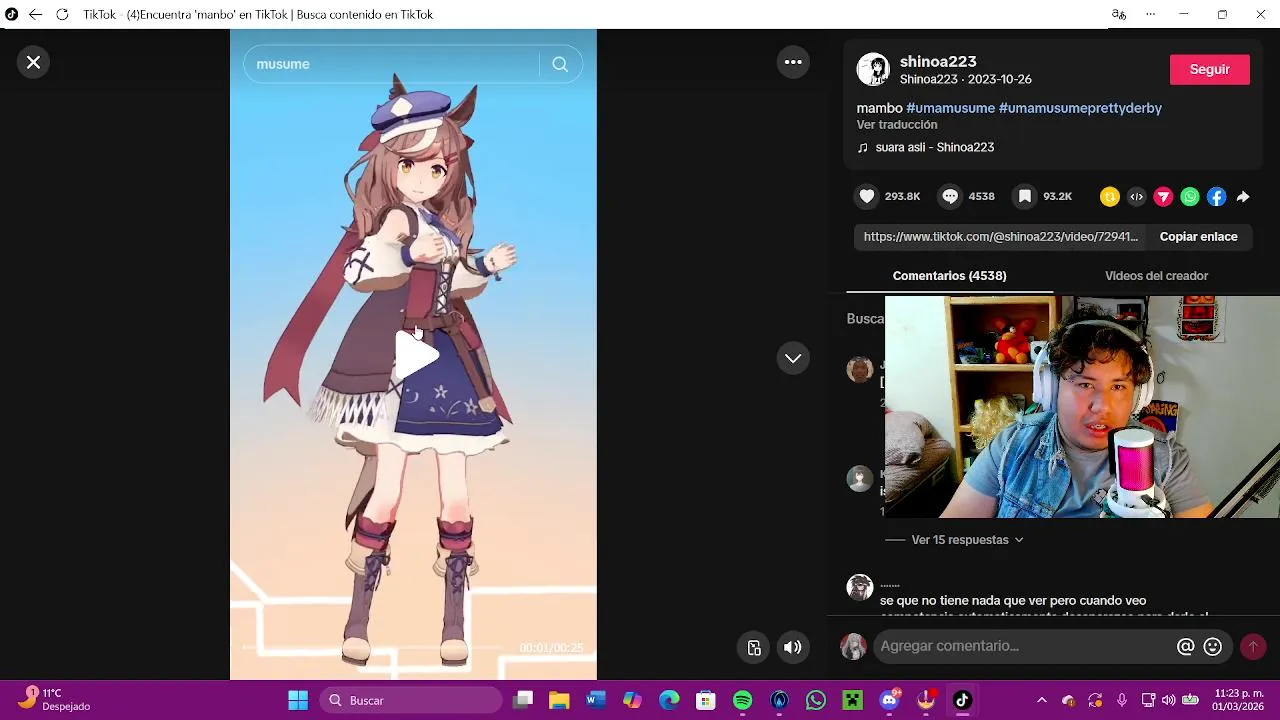The image size is (1280, 720).
Task: Open the weather widget showing 11°C Despejado
Action: point(56,700)
